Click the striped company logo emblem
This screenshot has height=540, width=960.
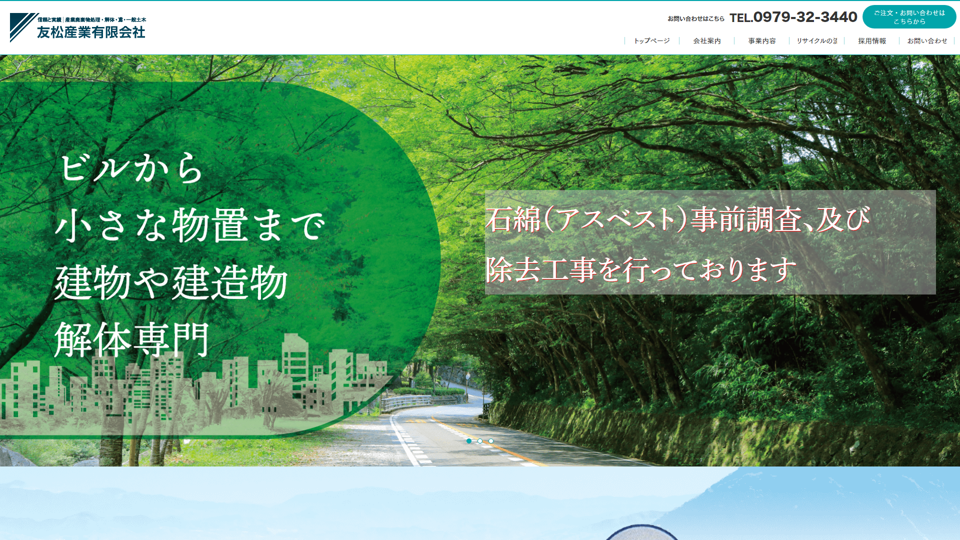pyautogui.click(x=22, y=27)
